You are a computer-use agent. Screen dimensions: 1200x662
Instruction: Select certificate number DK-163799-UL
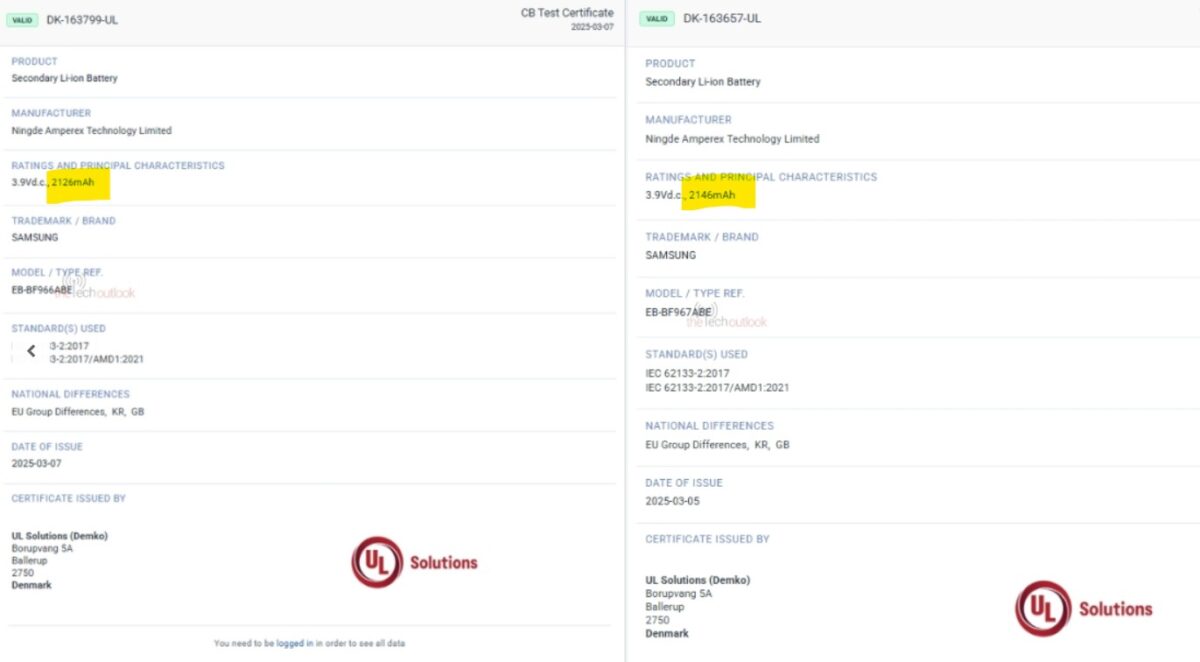point(82,20)
